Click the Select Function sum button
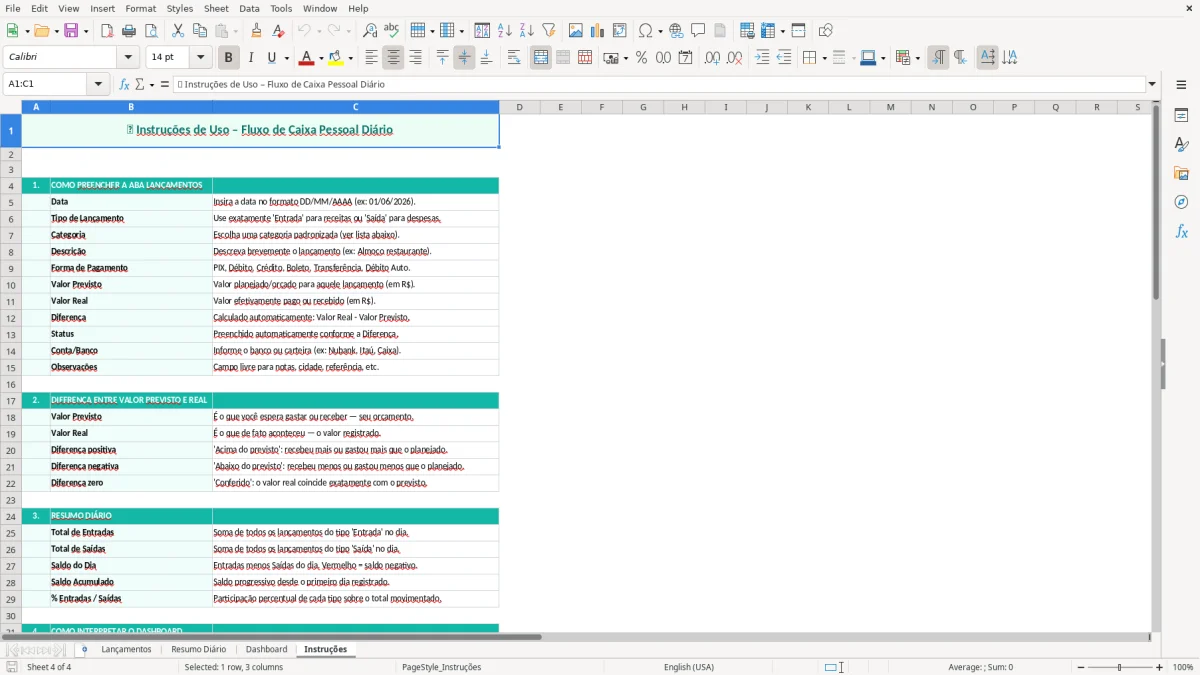The image size is (1200, 675). [x=139, y=84]
